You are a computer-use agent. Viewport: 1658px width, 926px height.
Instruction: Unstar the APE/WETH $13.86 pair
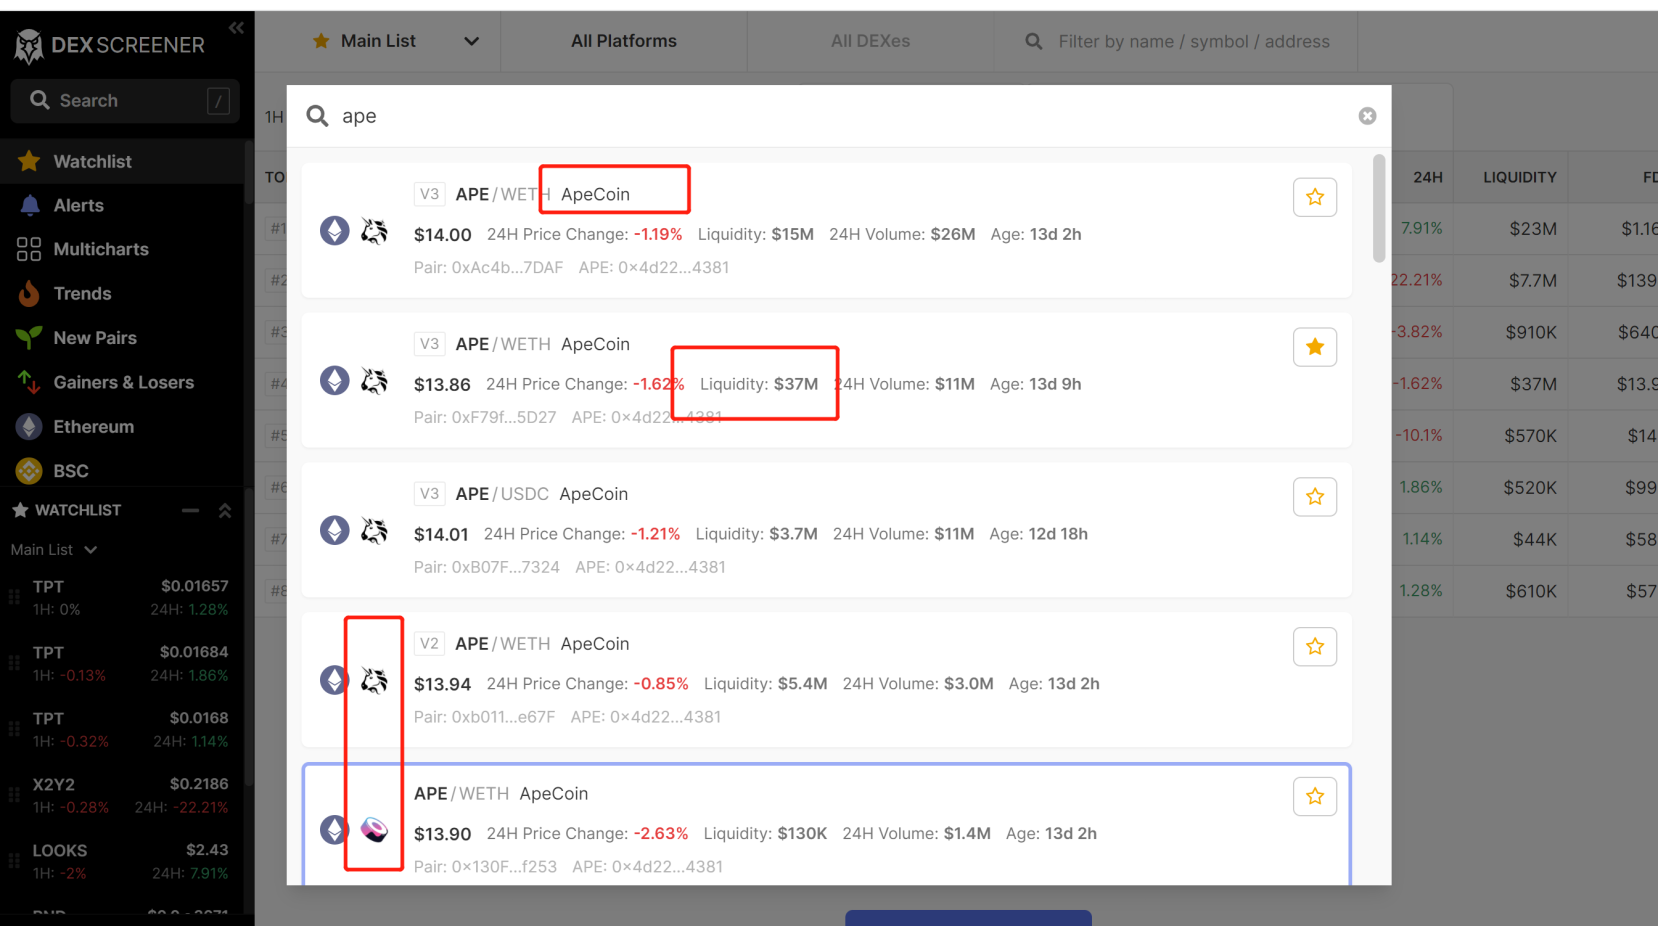[1315, 347]
